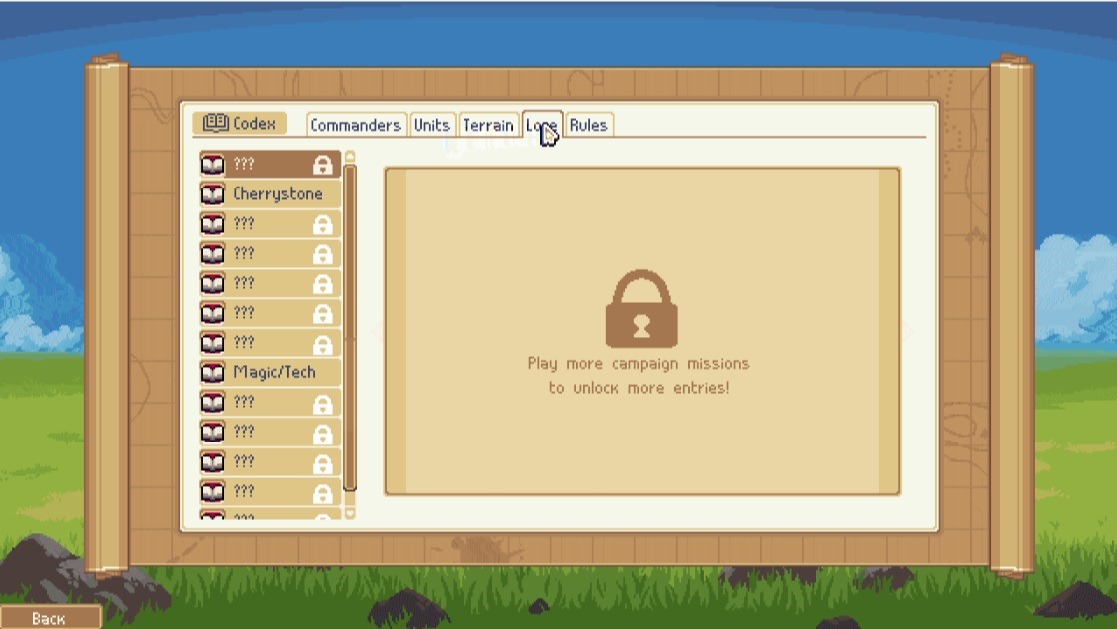Open the Commanders tab
Image resolution: width=1117 pixels, height=629 pixels.
[355, 125]
